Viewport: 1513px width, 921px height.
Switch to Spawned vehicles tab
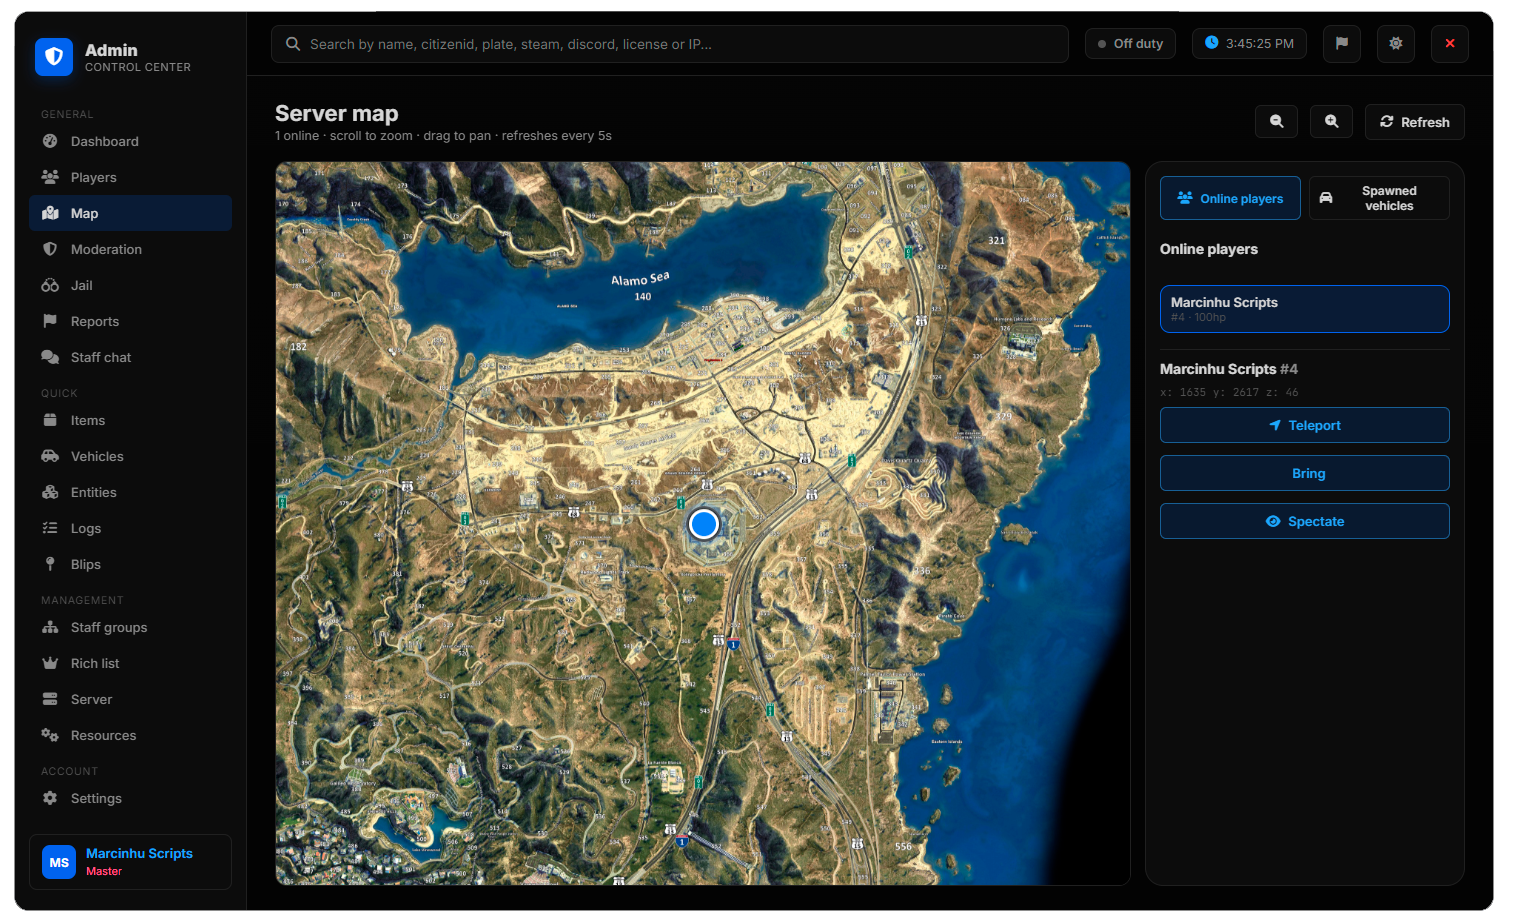pyautogui.click(x=1379, y=198)
